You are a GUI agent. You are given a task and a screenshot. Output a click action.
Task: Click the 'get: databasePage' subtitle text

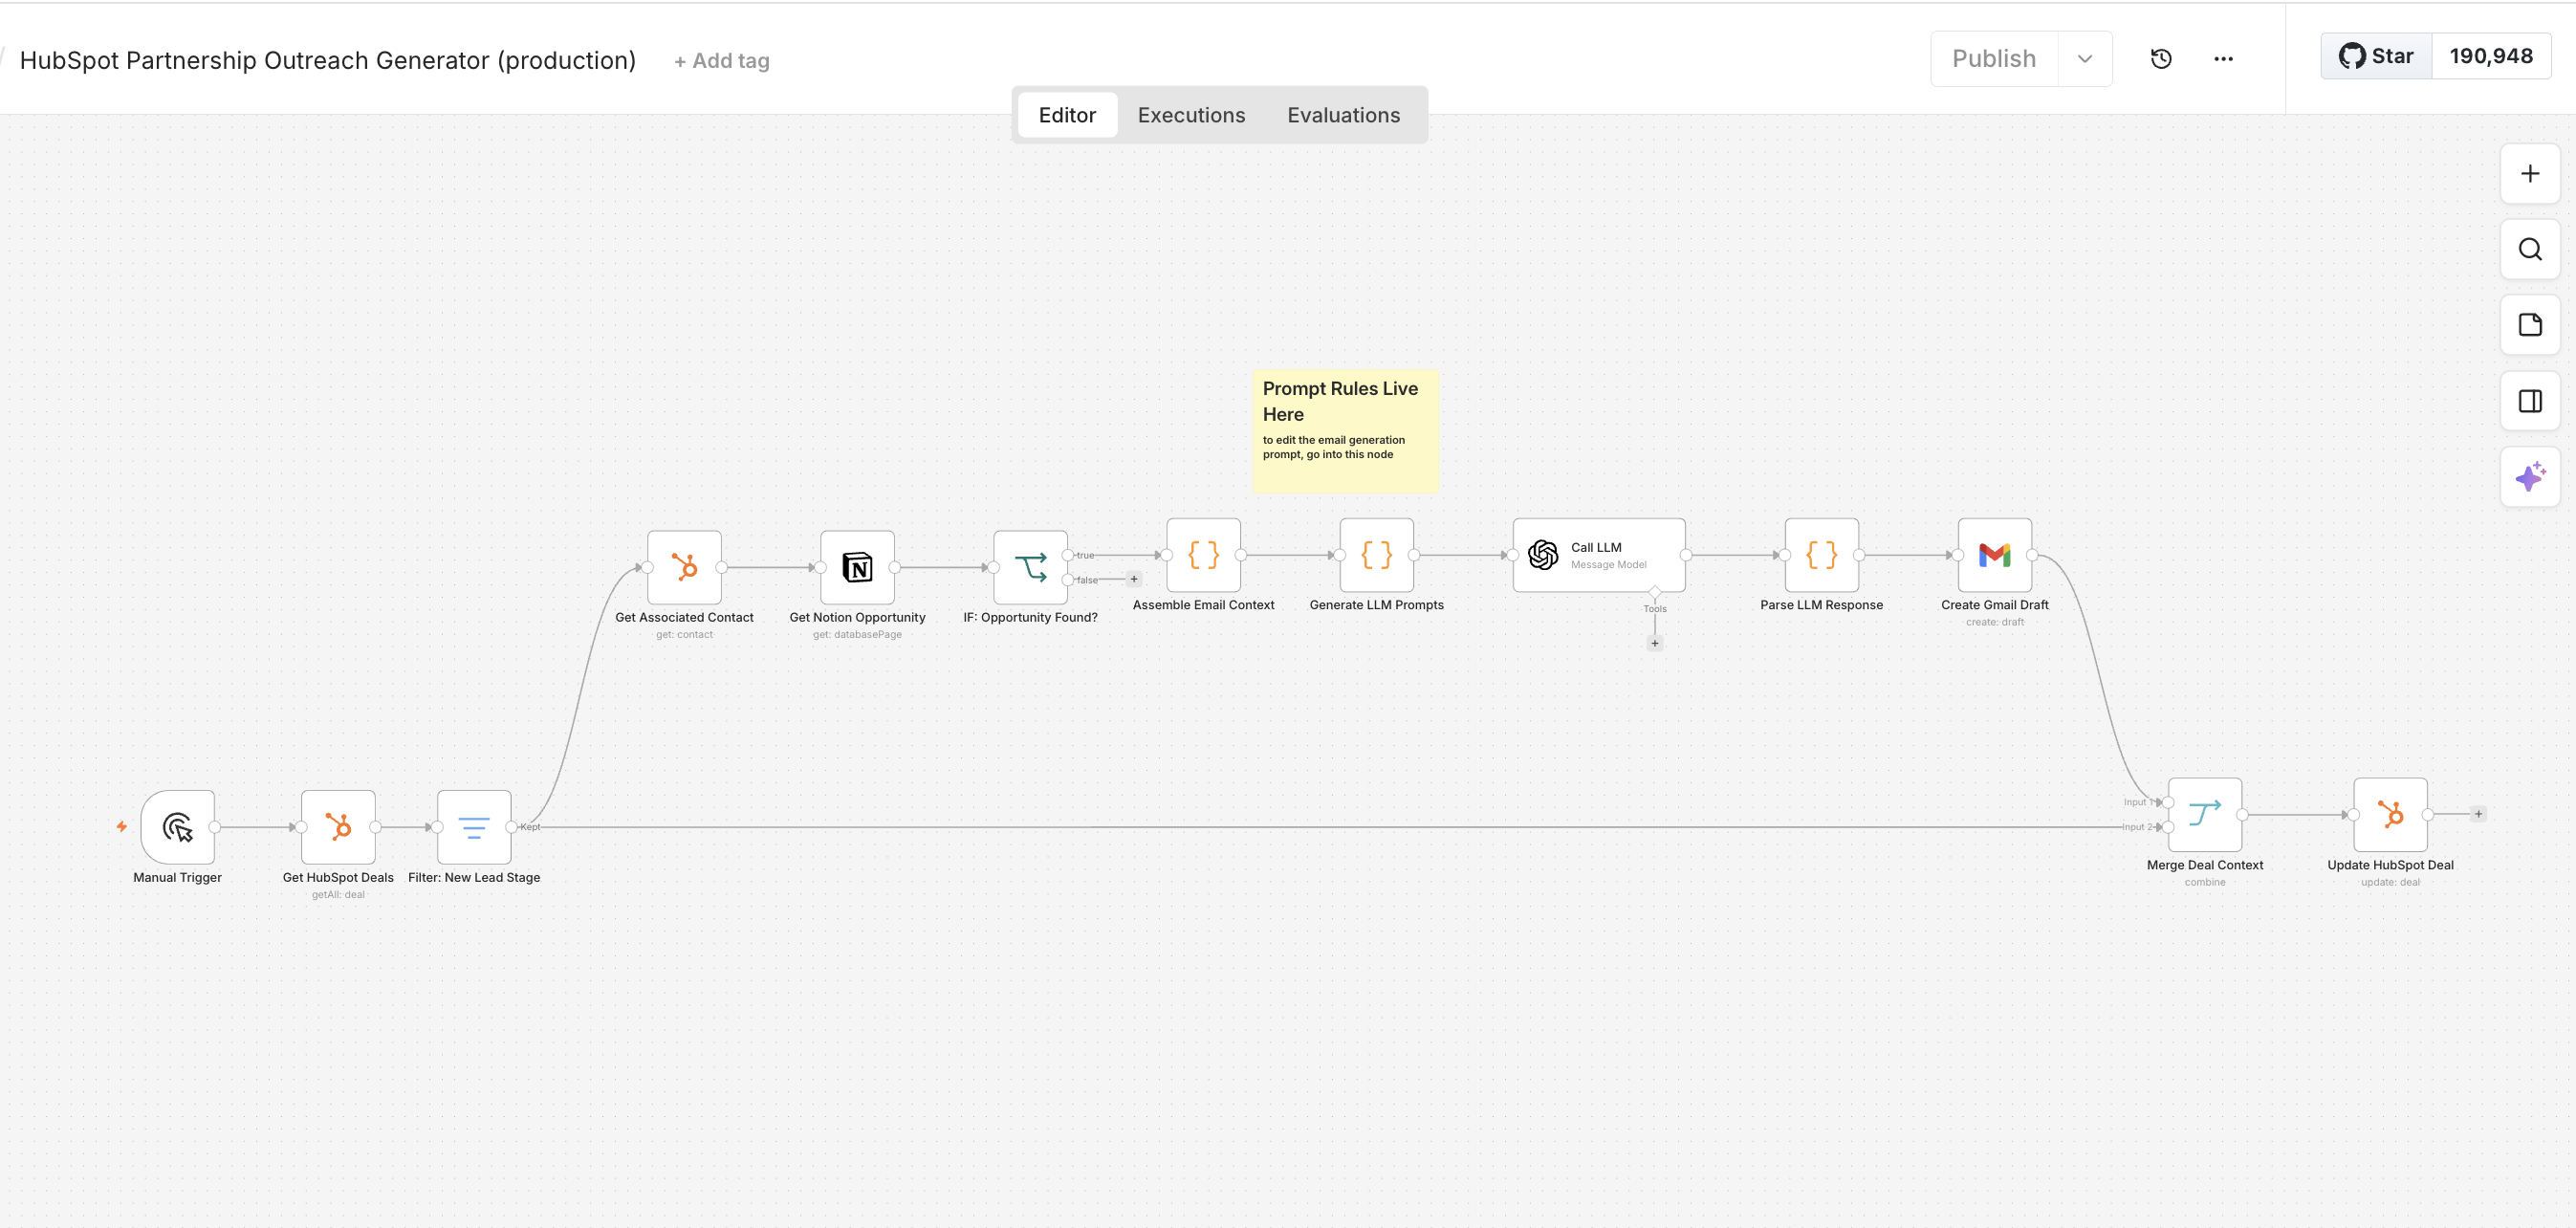pos(857,635)
